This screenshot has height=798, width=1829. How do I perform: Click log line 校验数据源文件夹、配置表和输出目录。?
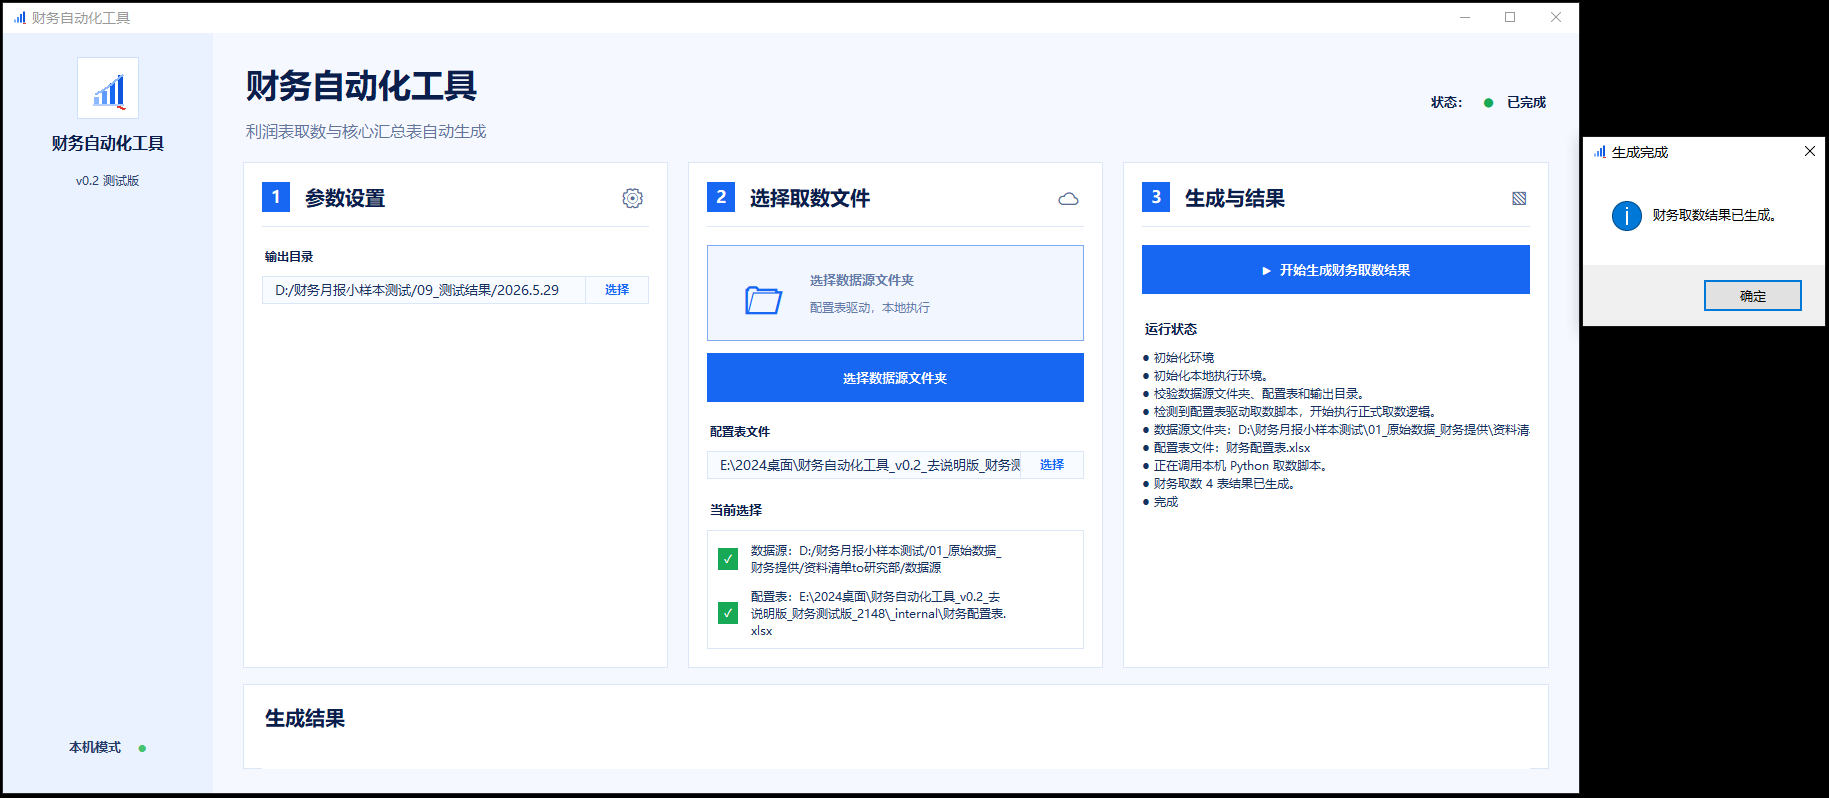(1261, 394)
